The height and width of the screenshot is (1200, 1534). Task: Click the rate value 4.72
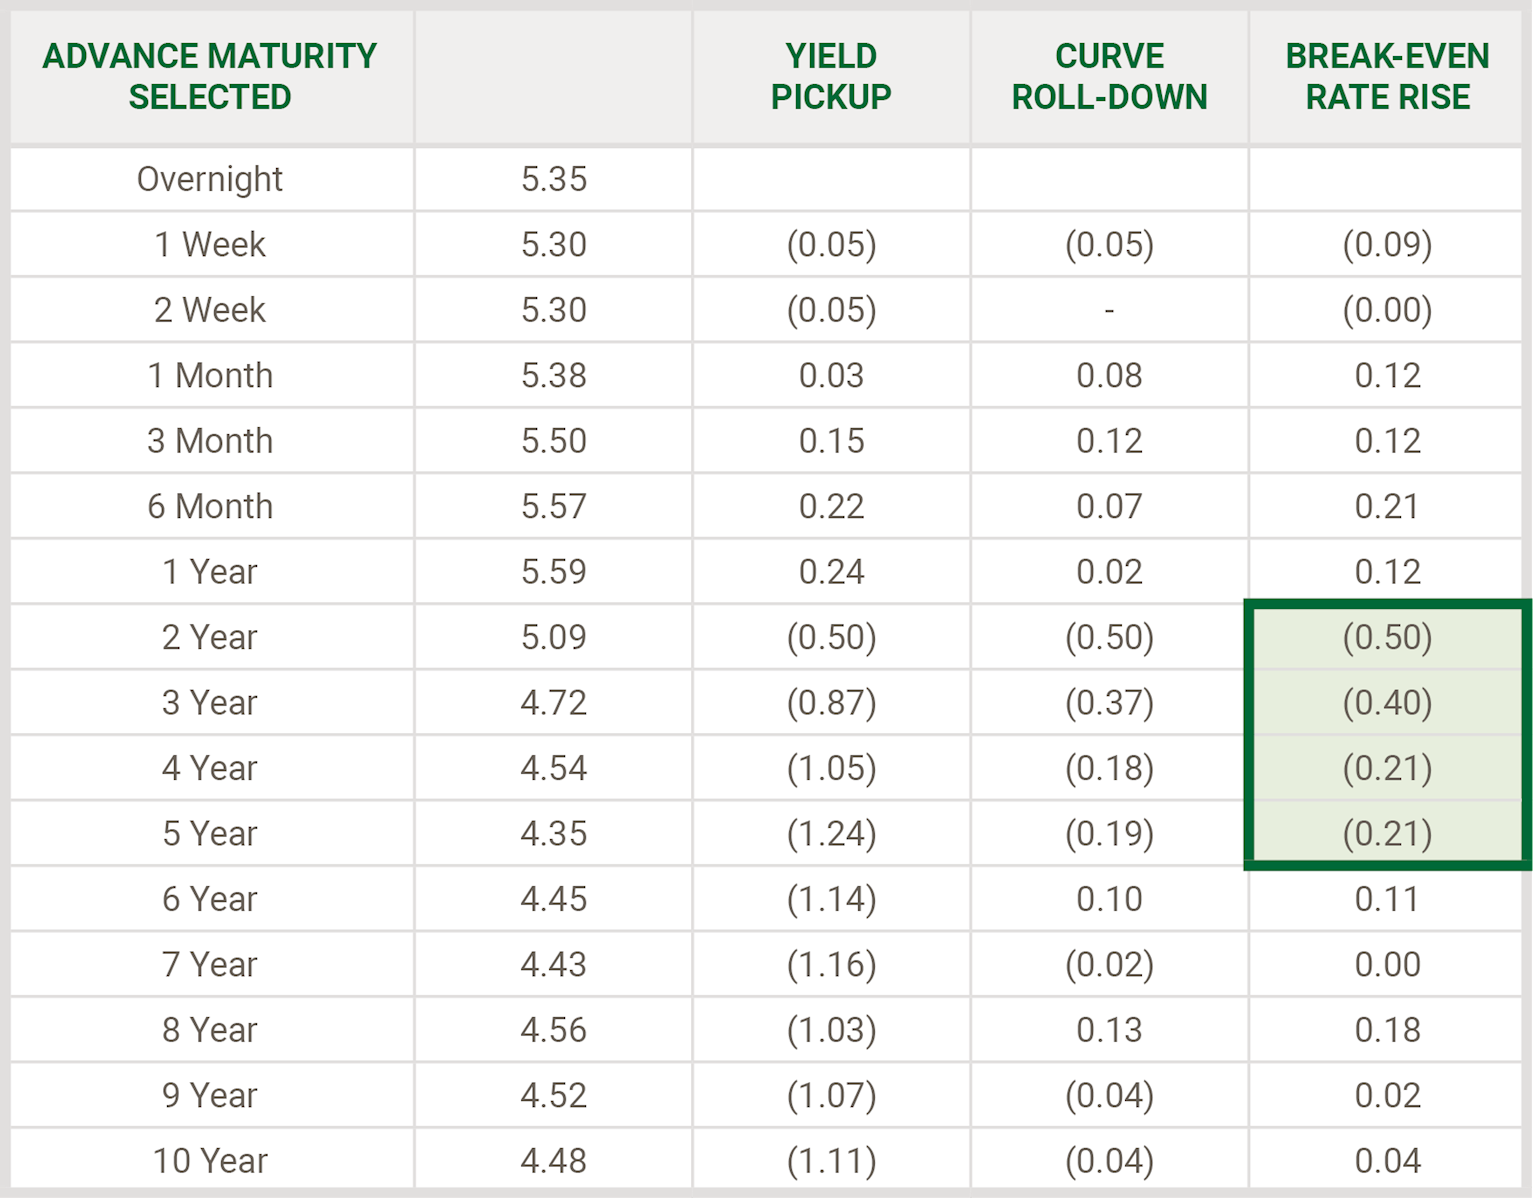(554, 703)
